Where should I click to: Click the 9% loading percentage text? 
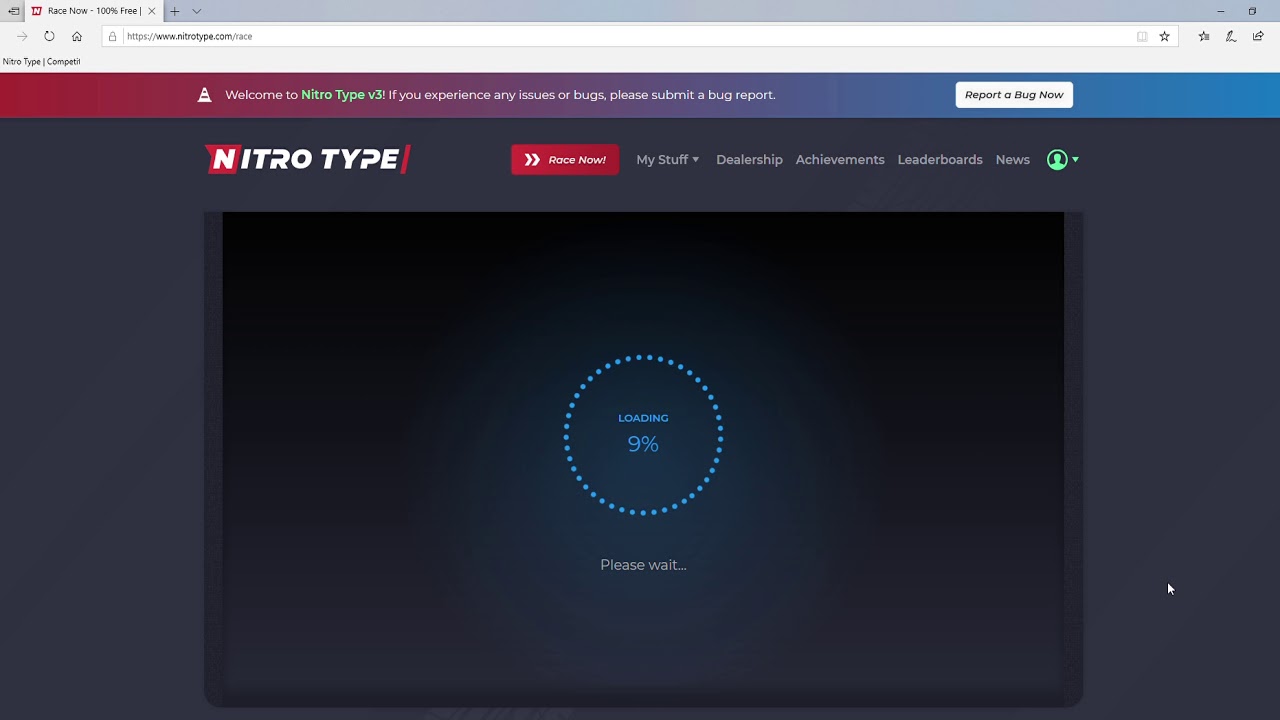643,444
